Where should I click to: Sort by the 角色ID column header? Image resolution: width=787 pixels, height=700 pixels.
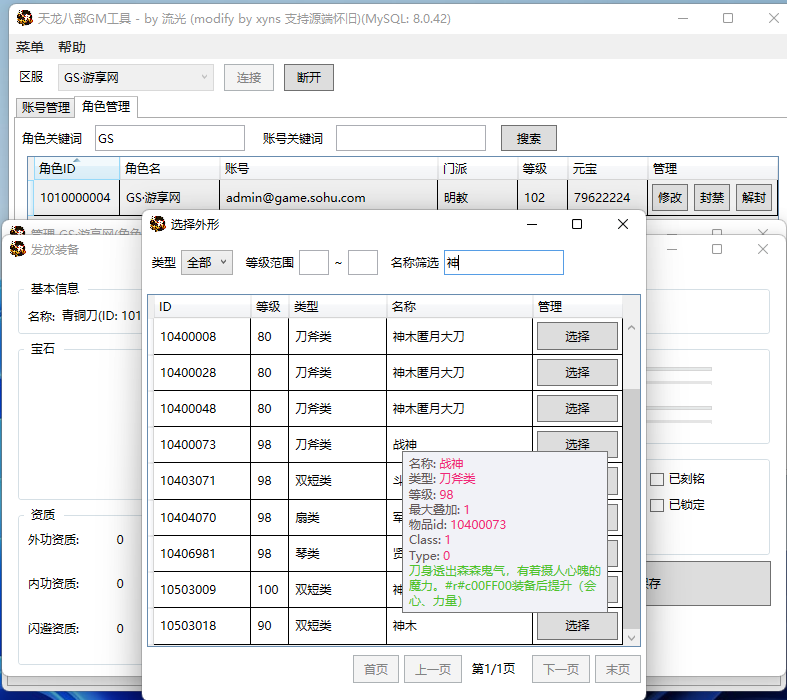pyautogui.click(x=75, y=169)
